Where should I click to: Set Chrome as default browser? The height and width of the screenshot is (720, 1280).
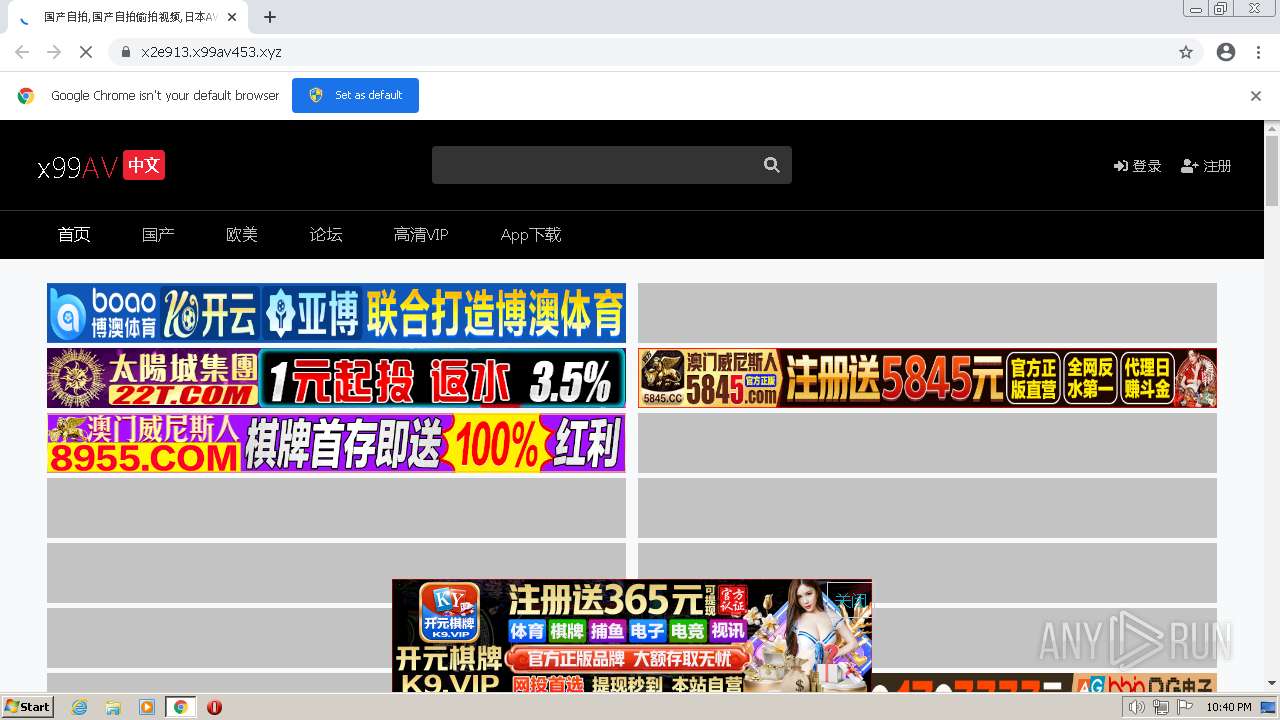pyautogui.click(x=355, y=95)
